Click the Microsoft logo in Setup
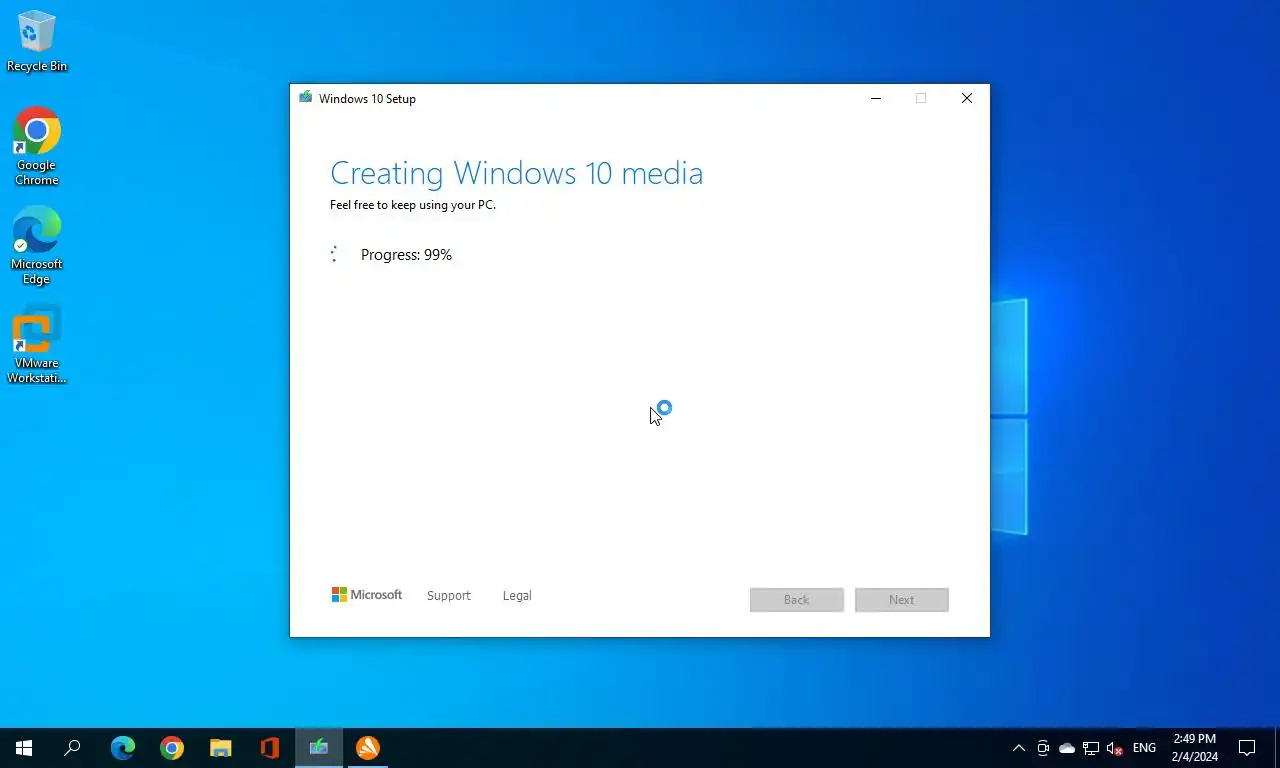The height and width of the screenshot is (768, 1280). pyautogui.click(x=367, y=595)
